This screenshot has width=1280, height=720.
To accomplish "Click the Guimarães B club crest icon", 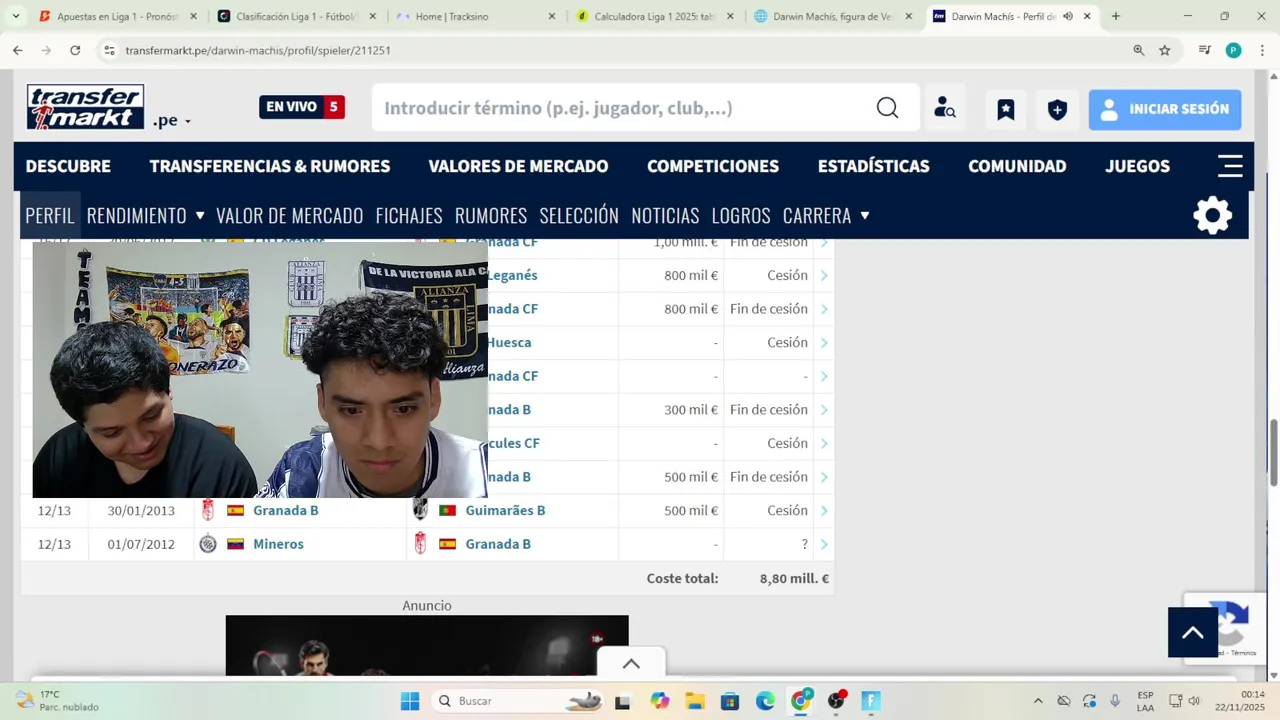I will click(420, 510).
